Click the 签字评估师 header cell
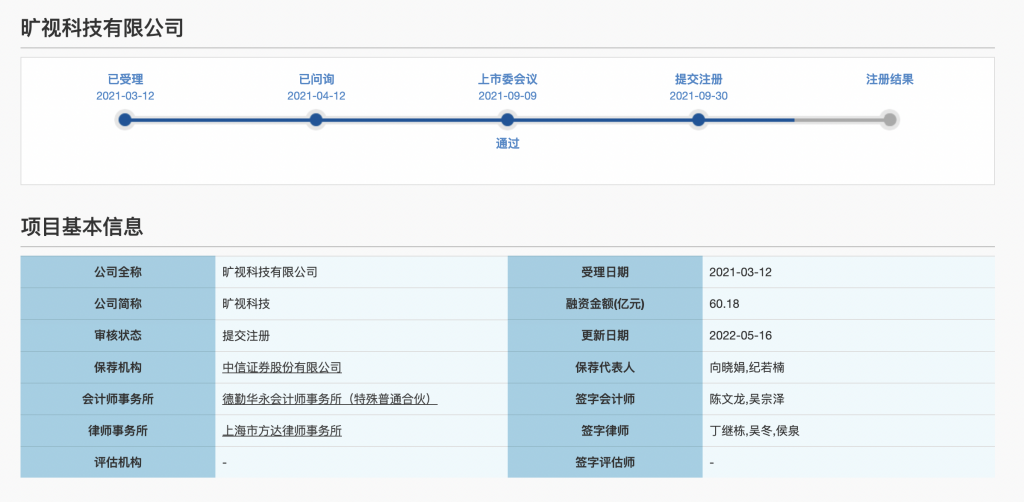The image size is (1024, 502). click(605, 462)
